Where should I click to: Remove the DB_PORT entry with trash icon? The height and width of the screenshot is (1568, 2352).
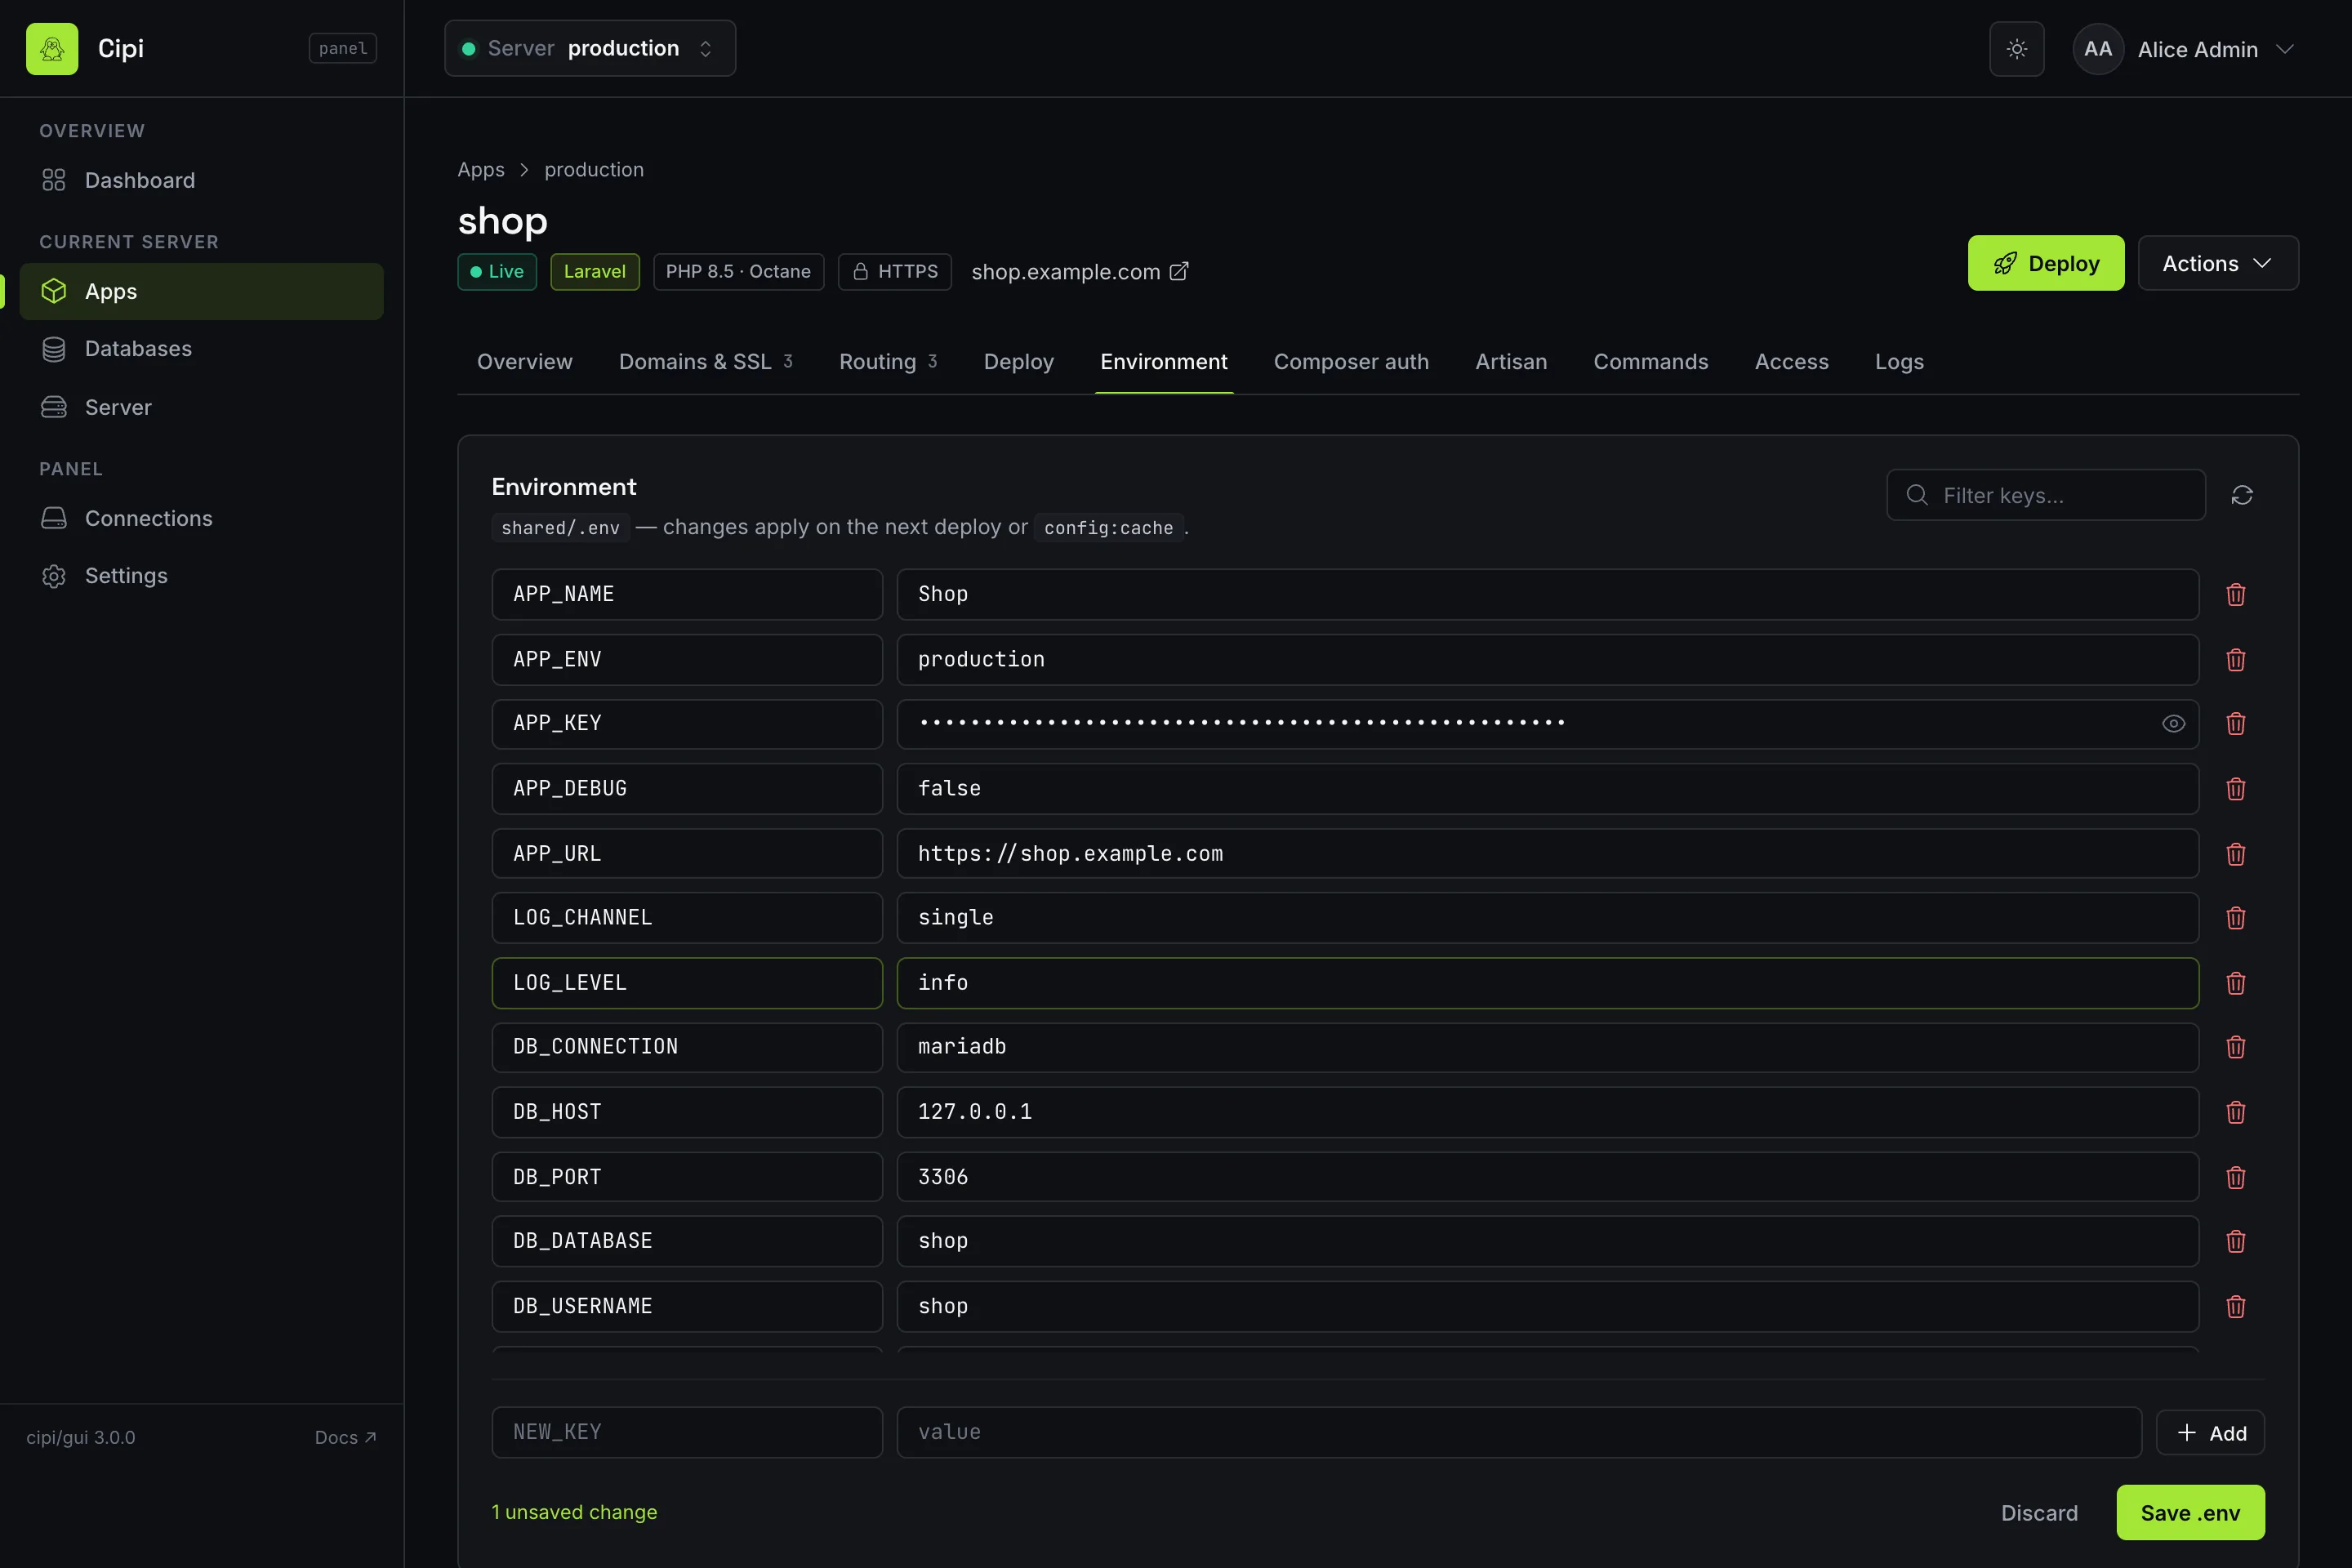coord(2236,1177)
